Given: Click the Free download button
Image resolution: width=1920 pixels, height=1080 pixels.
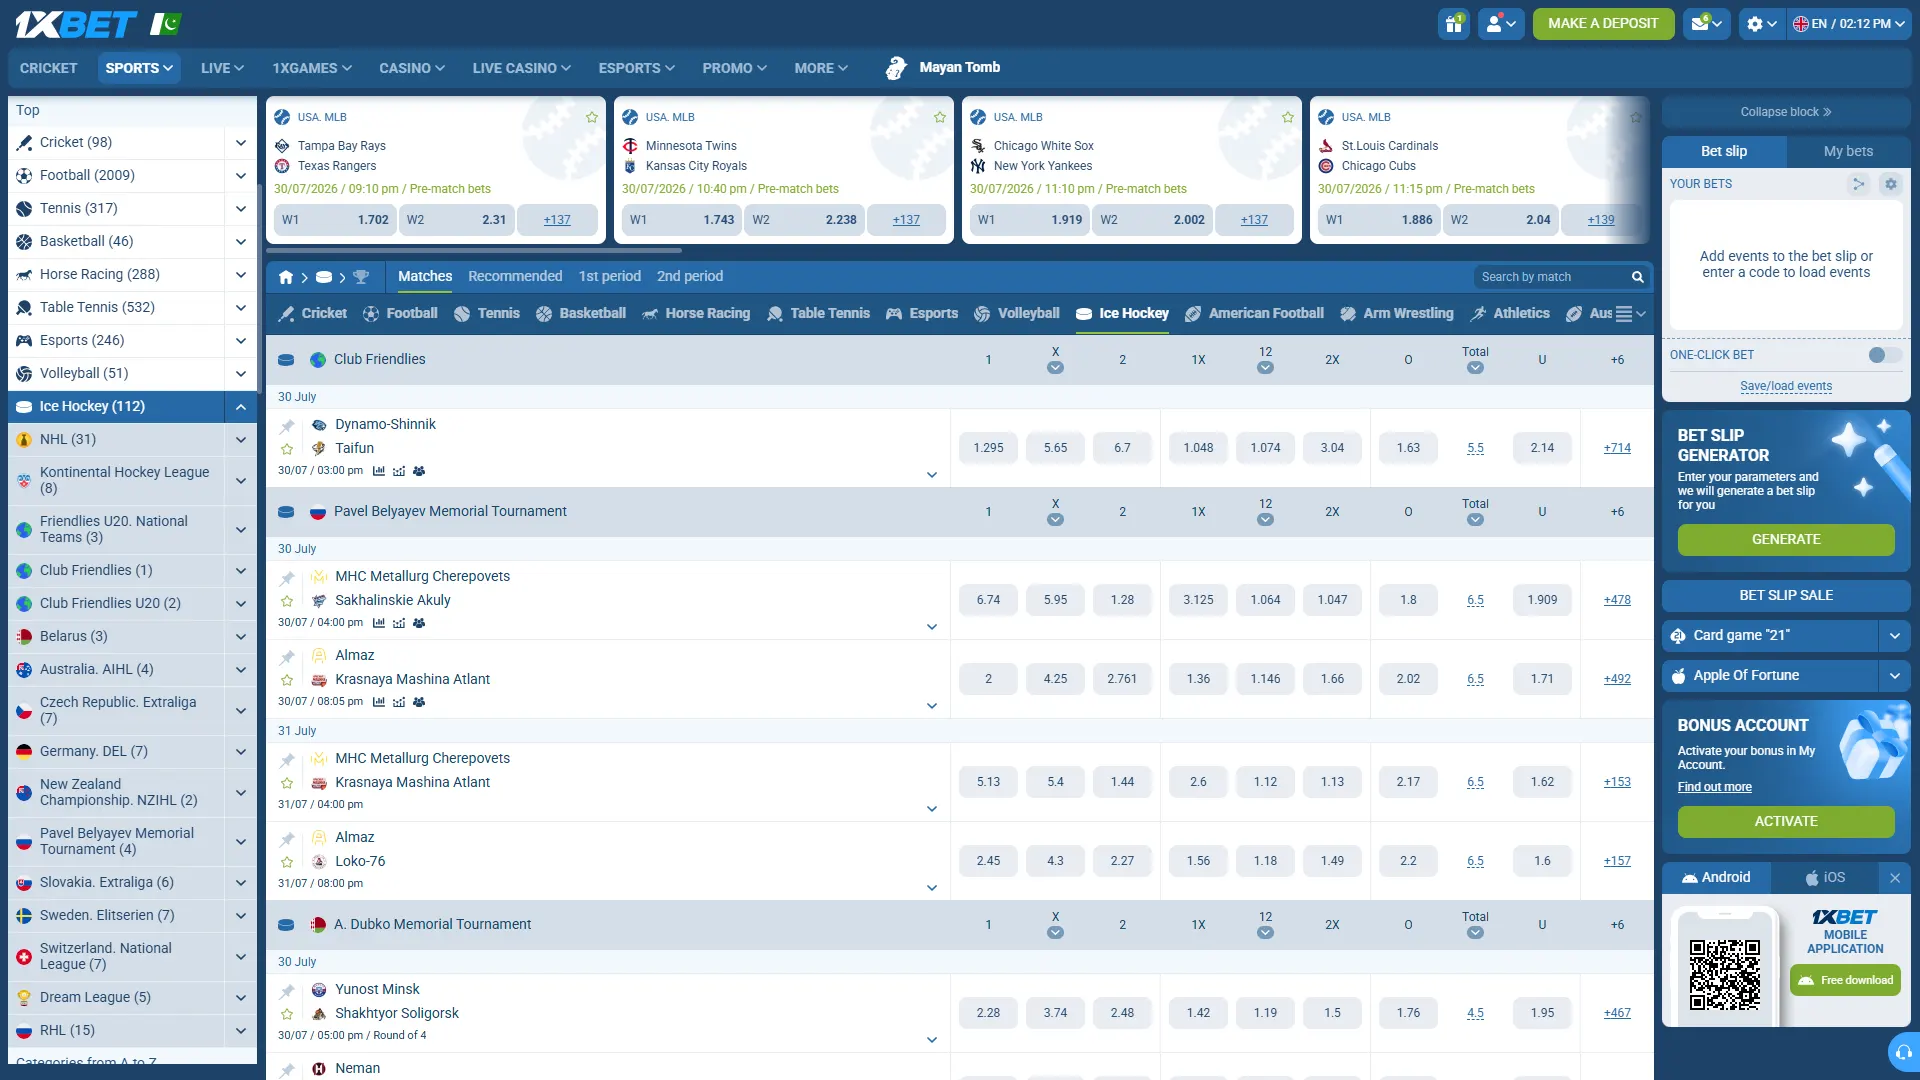Looking at the screenshot, I should coord(1845,981).
